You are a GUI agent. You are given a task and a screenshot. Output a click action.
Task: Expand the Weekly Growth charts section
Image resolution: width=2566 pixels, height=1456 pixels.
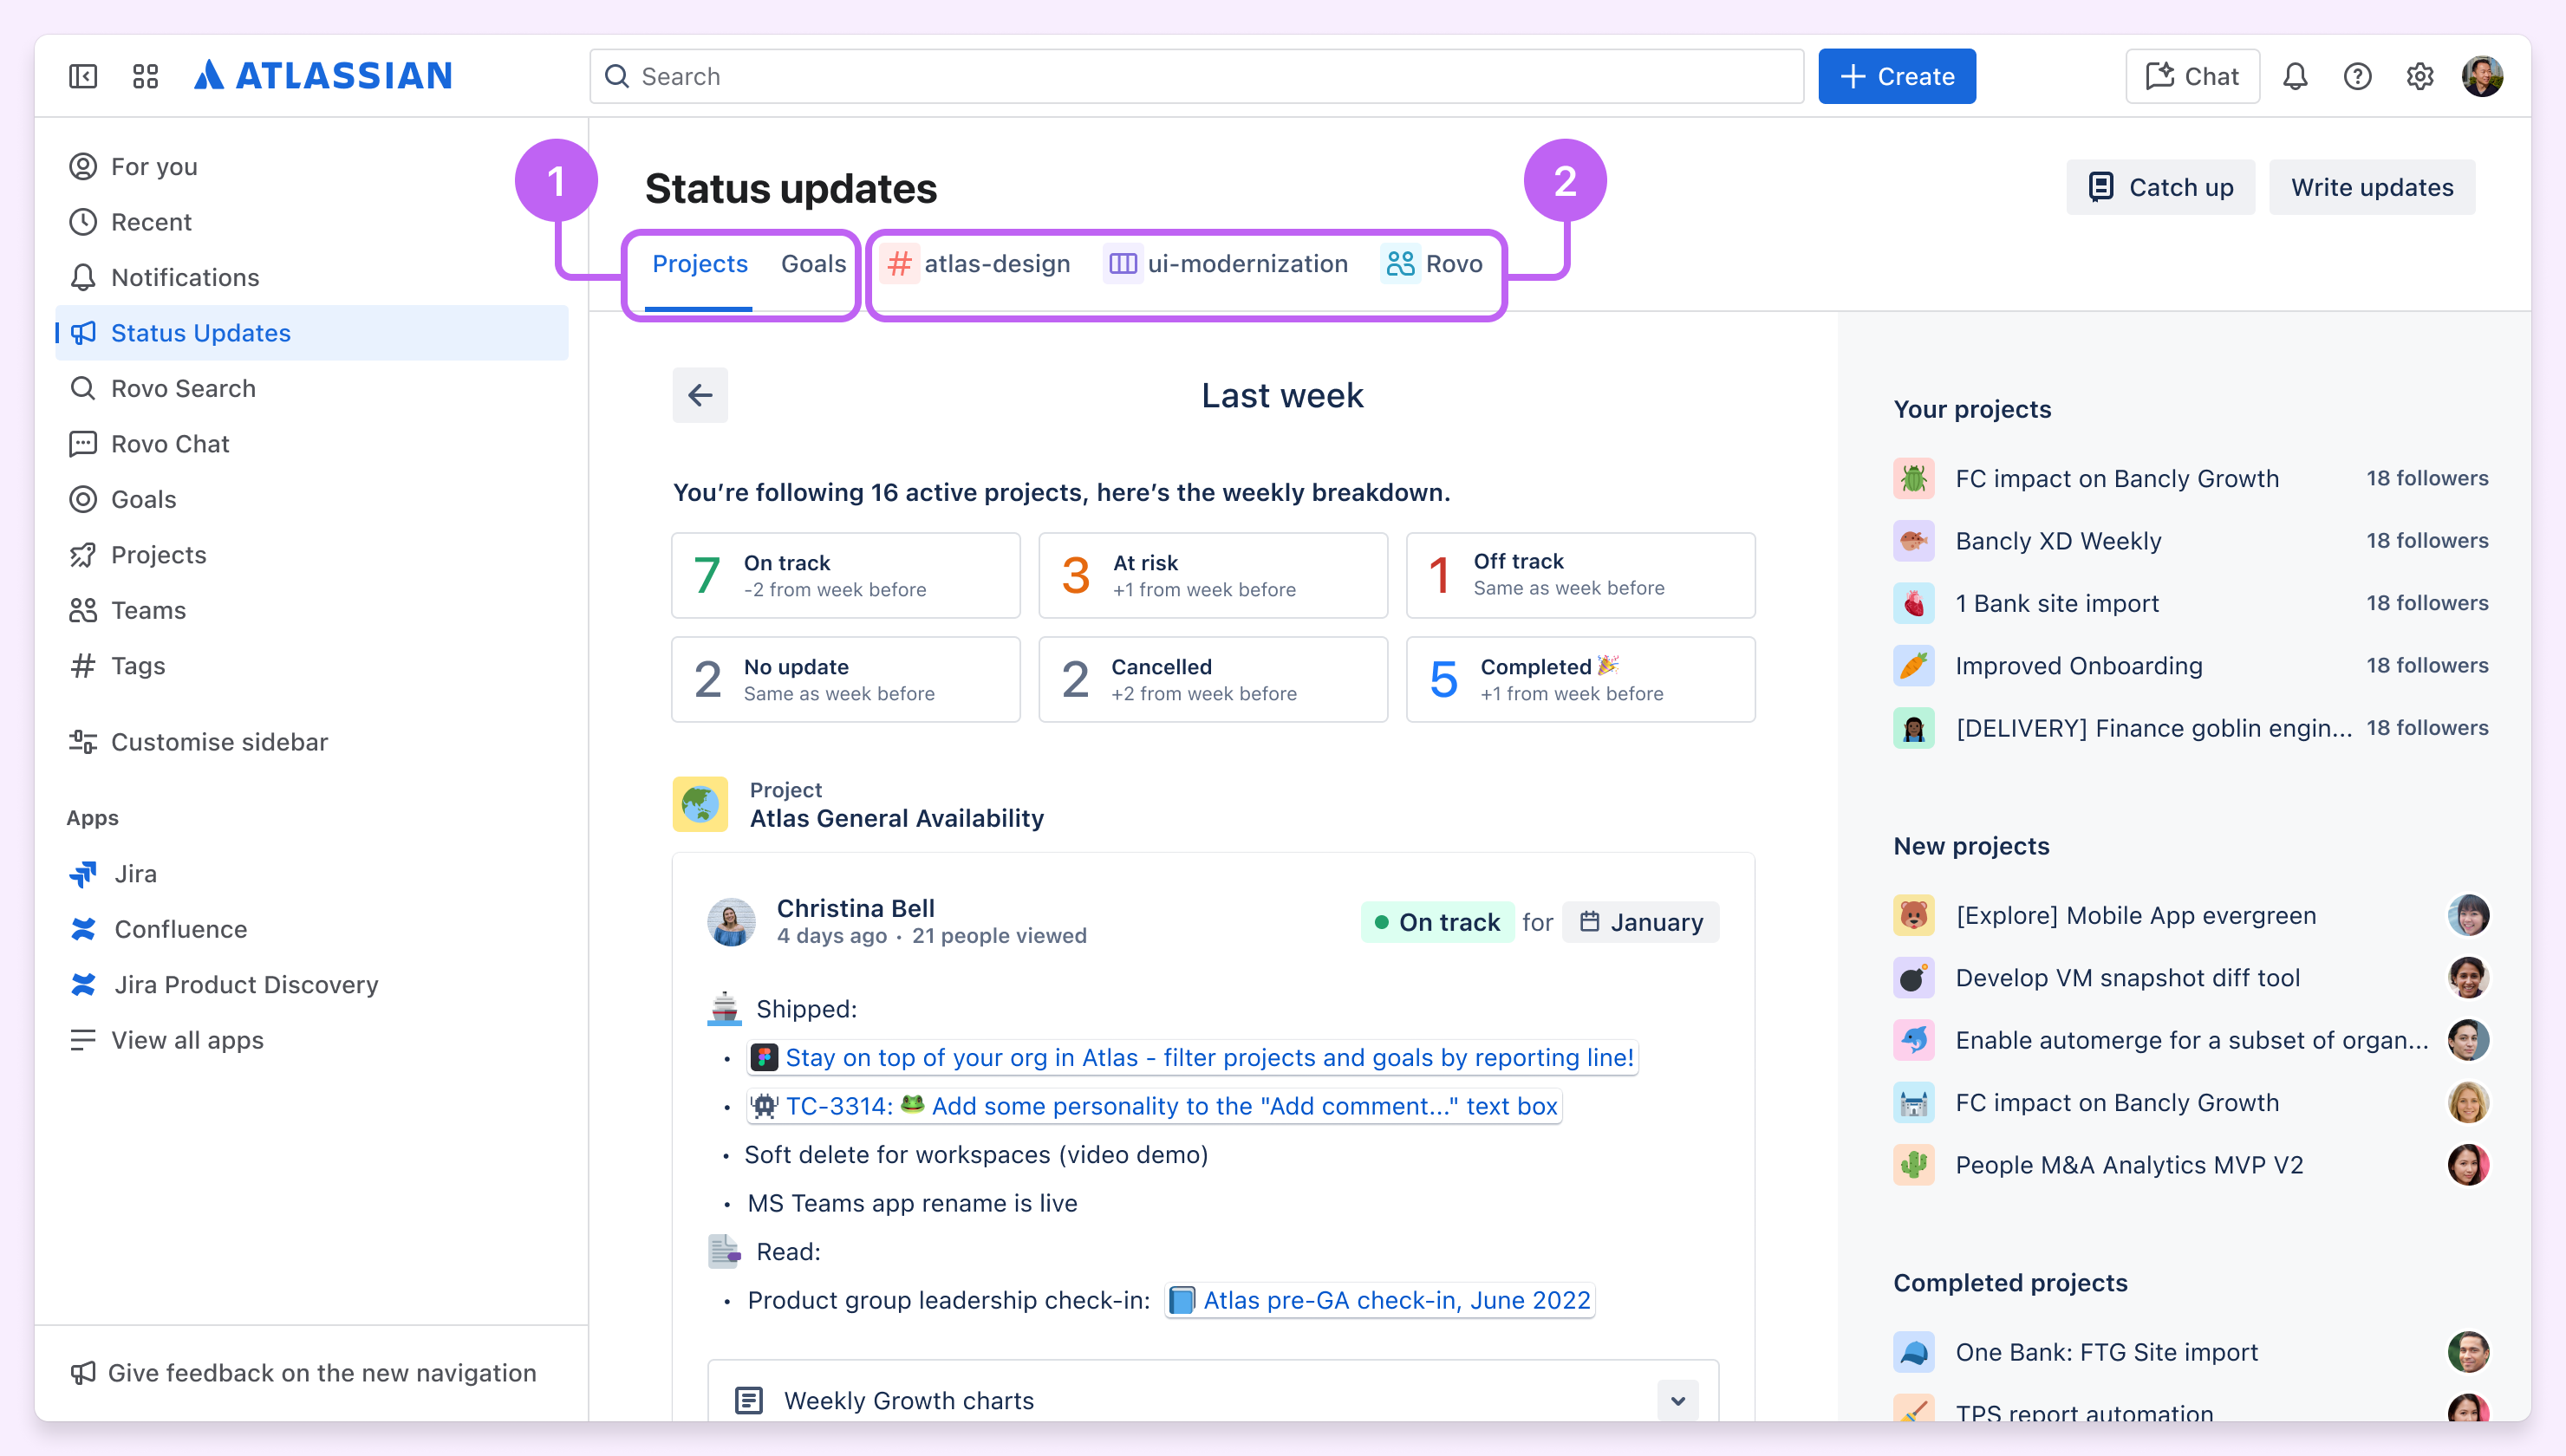click(1678, 1400)
